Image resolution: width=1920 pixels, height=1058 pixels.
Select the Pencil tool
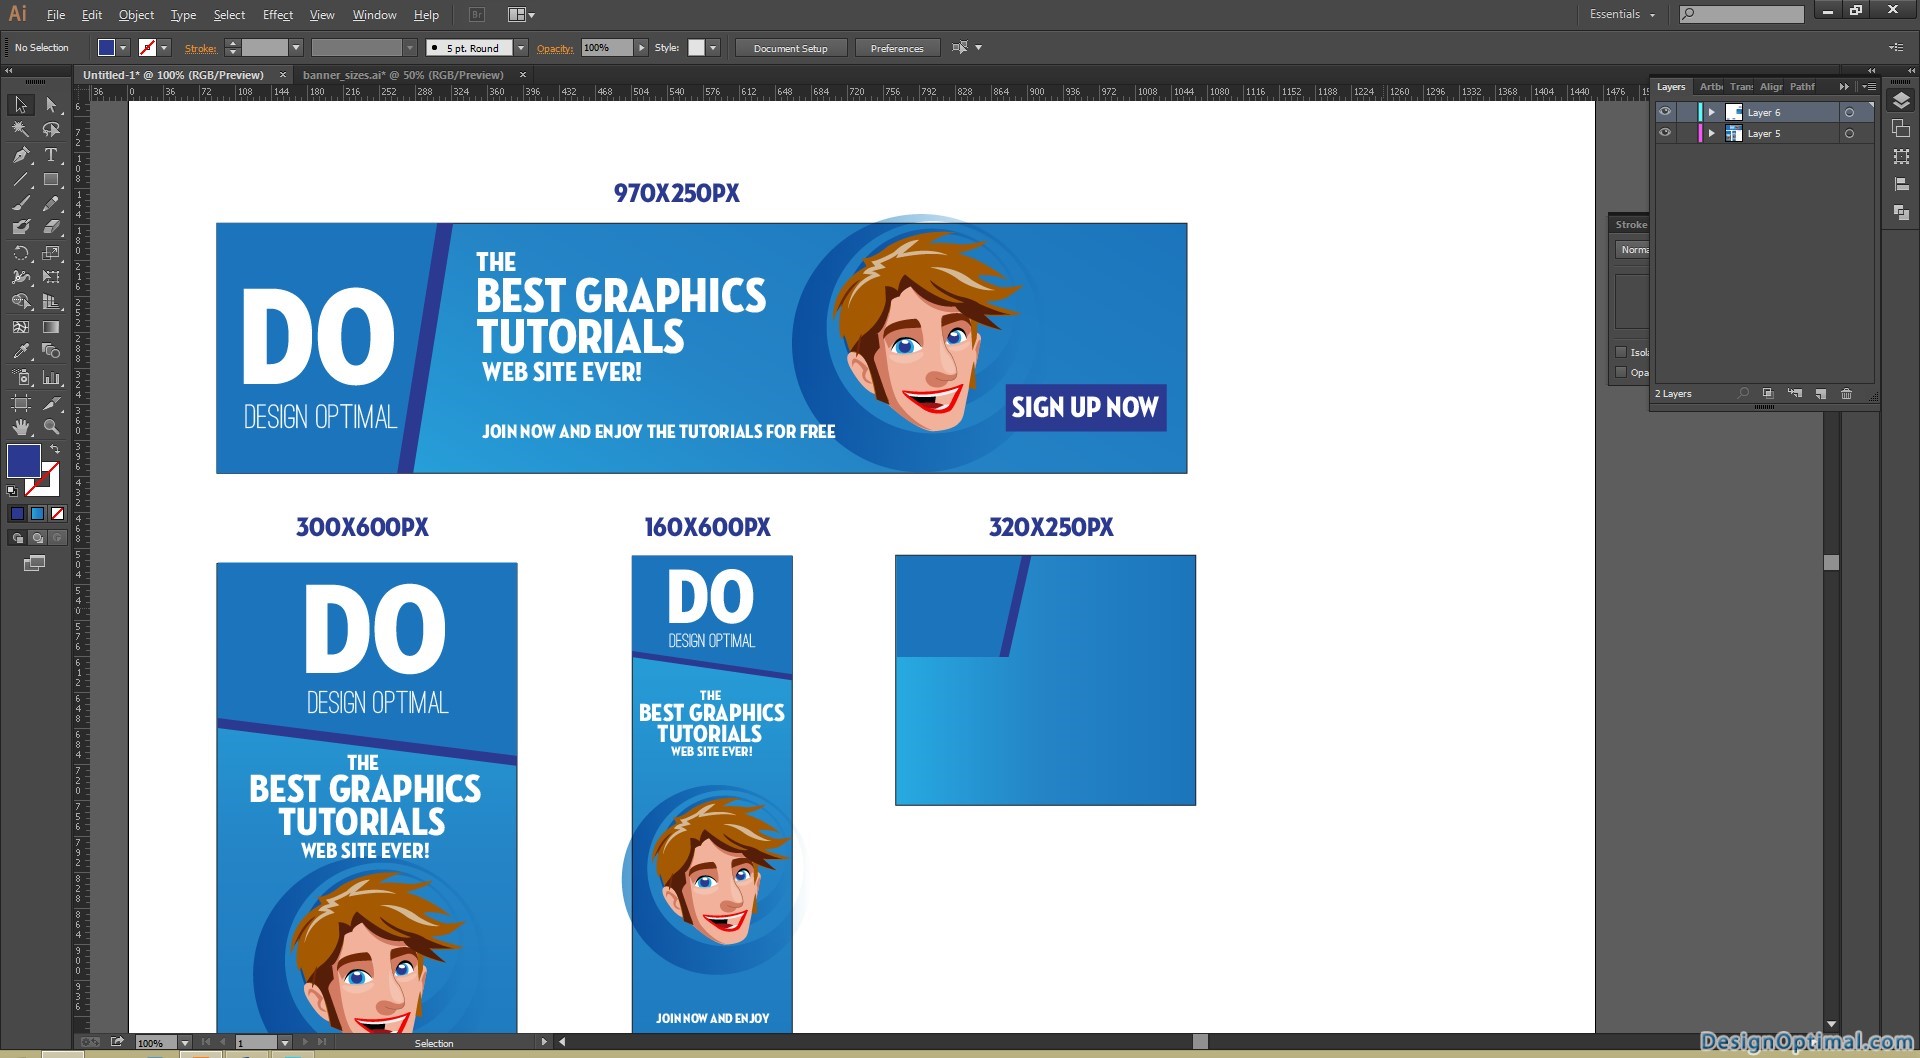point(51,203)
